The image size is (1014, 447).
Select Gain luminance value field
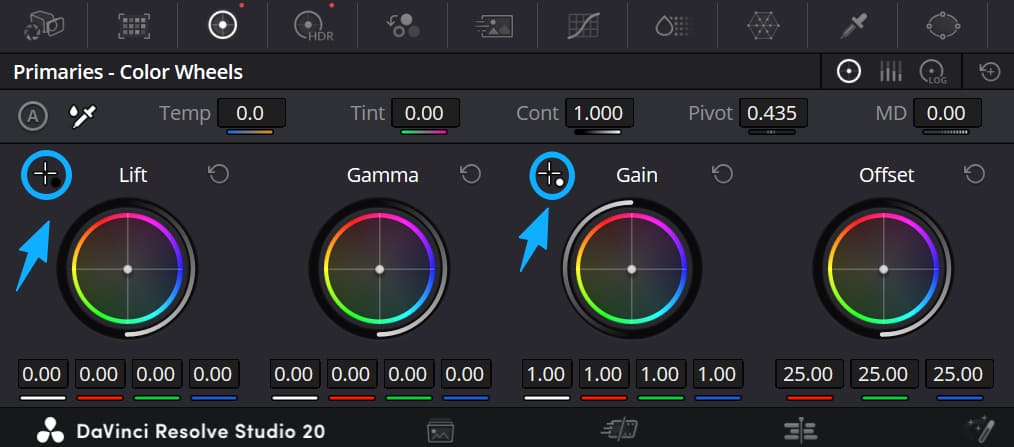pos(546,374)
